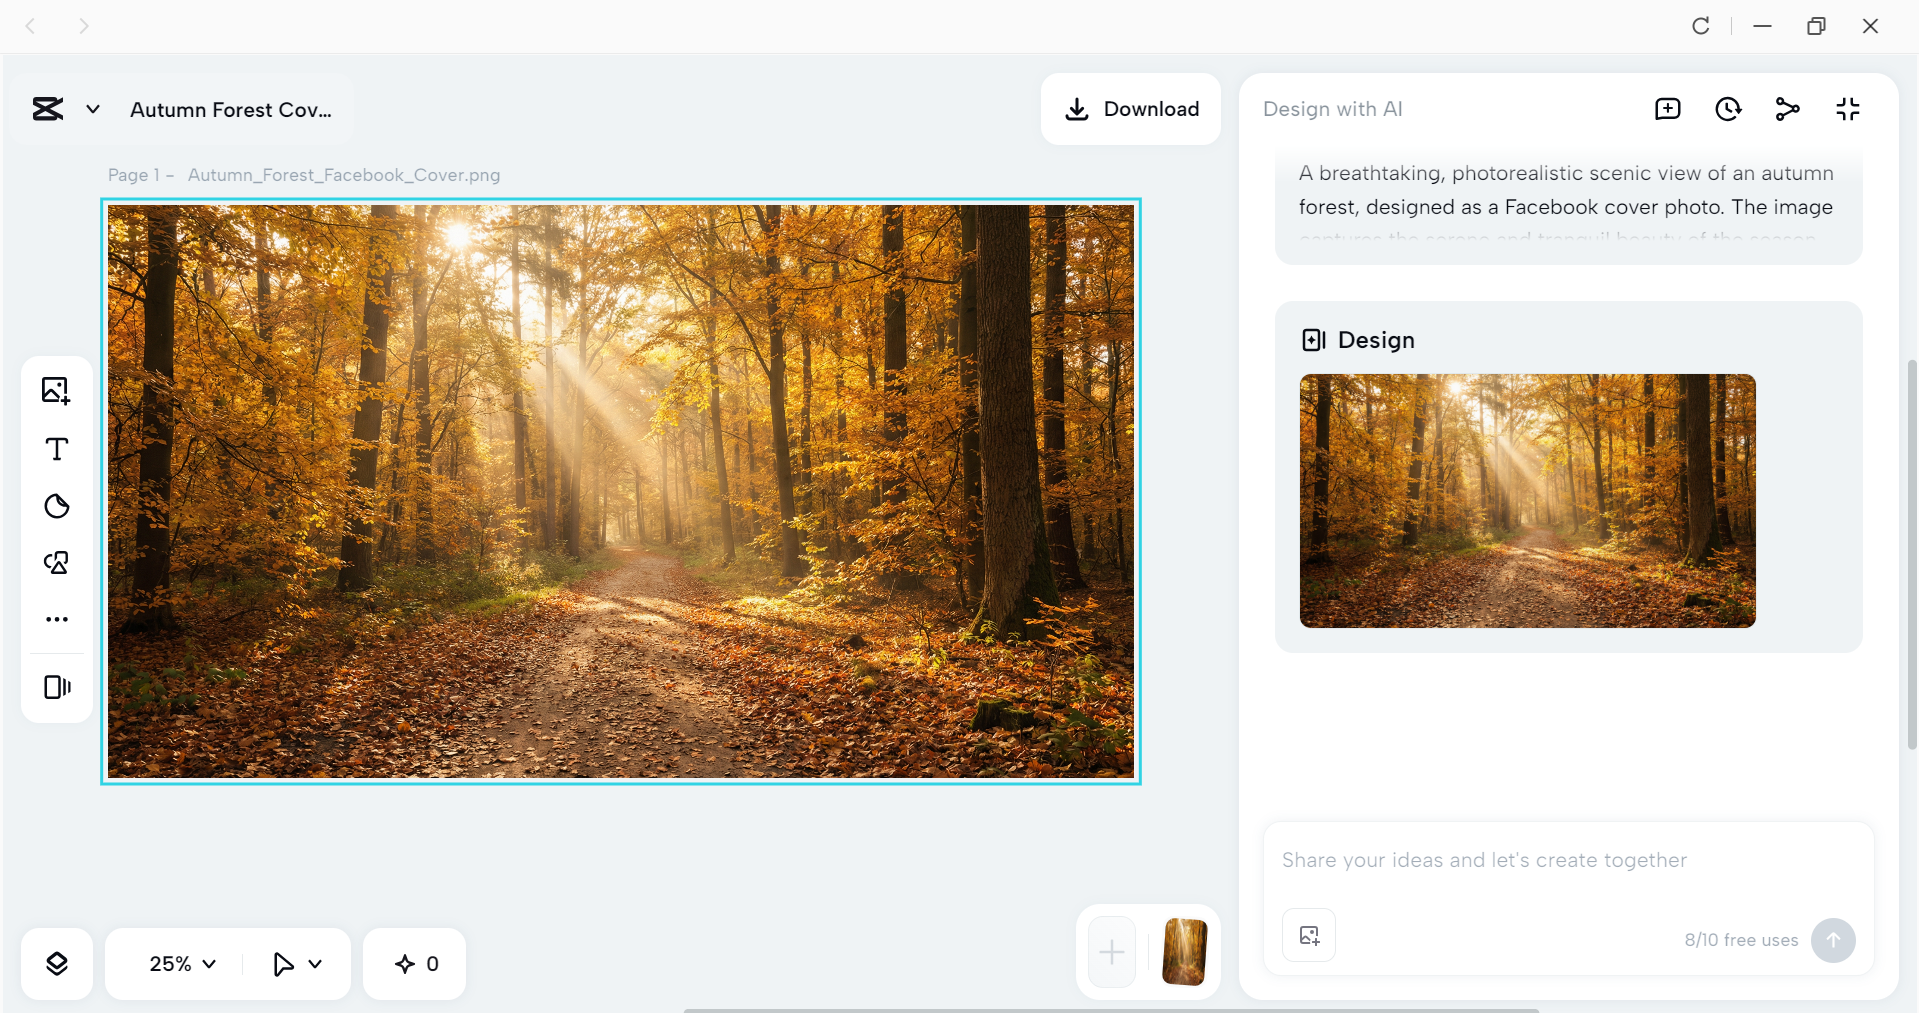The height and width of the screenshot is (1013, 1919).
Task: Open the page resize tool at sidebar bottom
Action: pos(56,687)
